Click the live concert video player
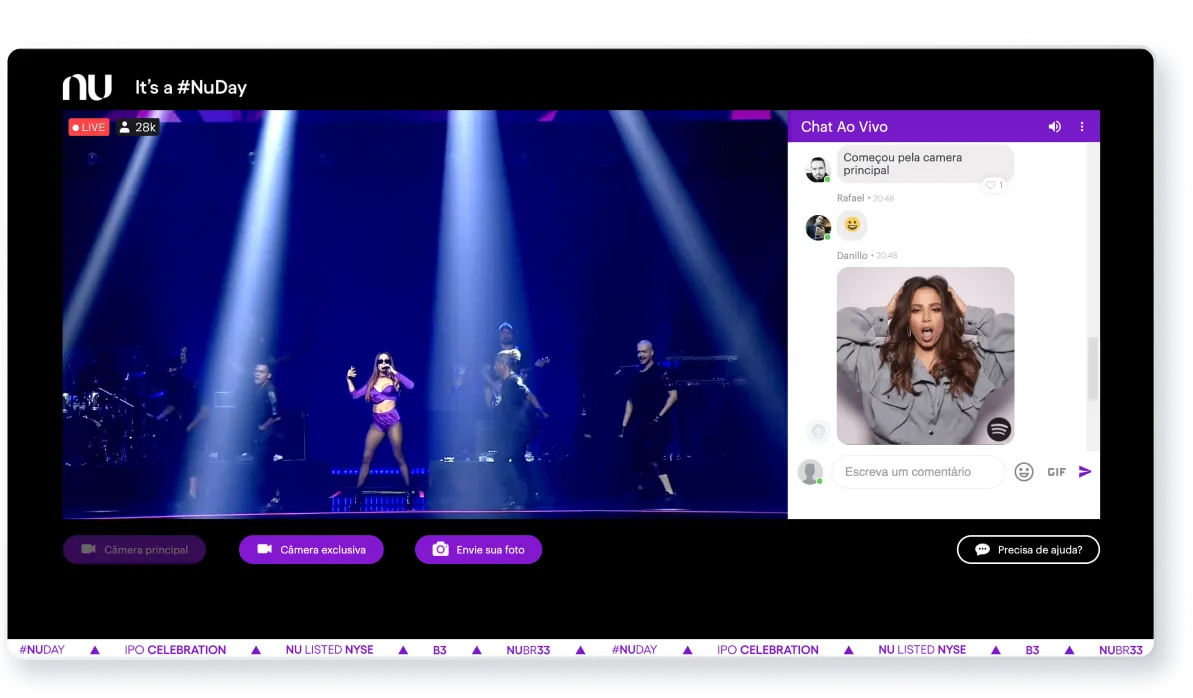This screenshot has height=698, width=1193. 425,314
